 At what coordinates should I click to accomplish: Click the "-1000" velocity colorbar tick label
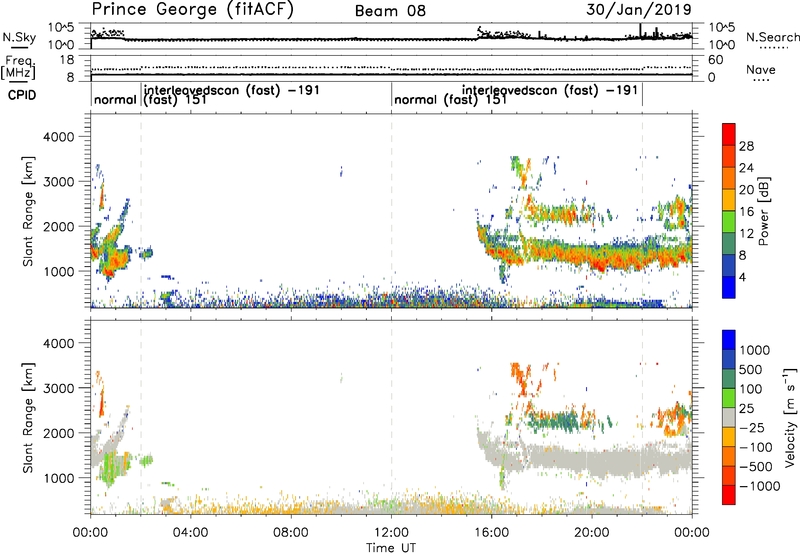pyautogui.click(x=760, y=486)
